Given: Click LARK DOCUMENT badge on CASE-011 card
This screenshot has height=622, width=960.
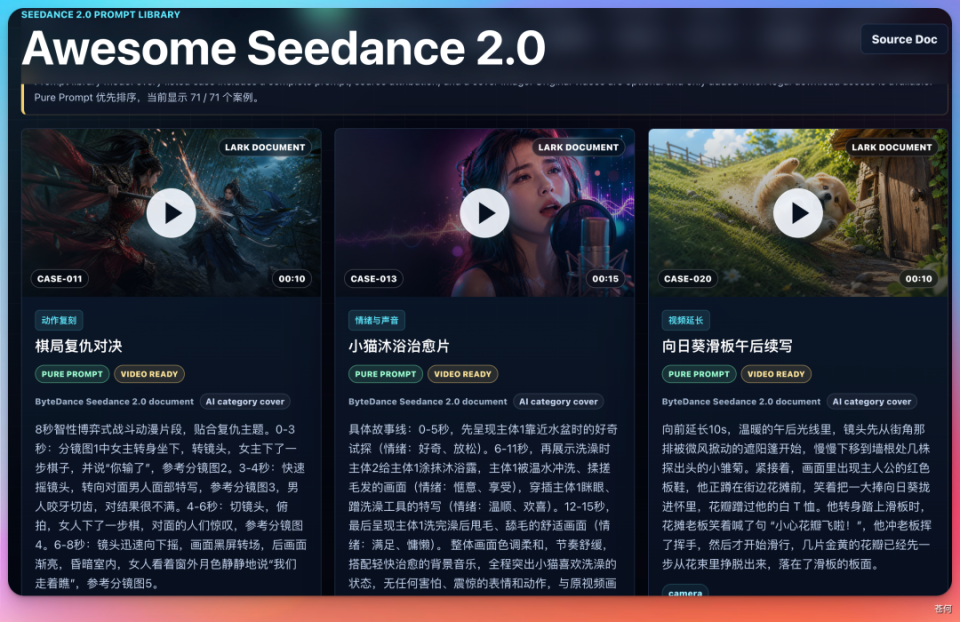Looking at the screenshot, I should coord(264,147).
